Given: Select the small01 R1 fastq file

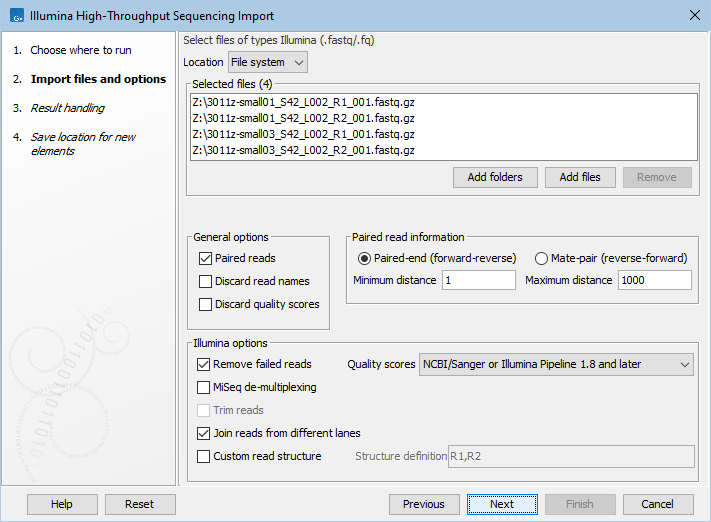Looking at the screenshot, I should click(302, 101).
